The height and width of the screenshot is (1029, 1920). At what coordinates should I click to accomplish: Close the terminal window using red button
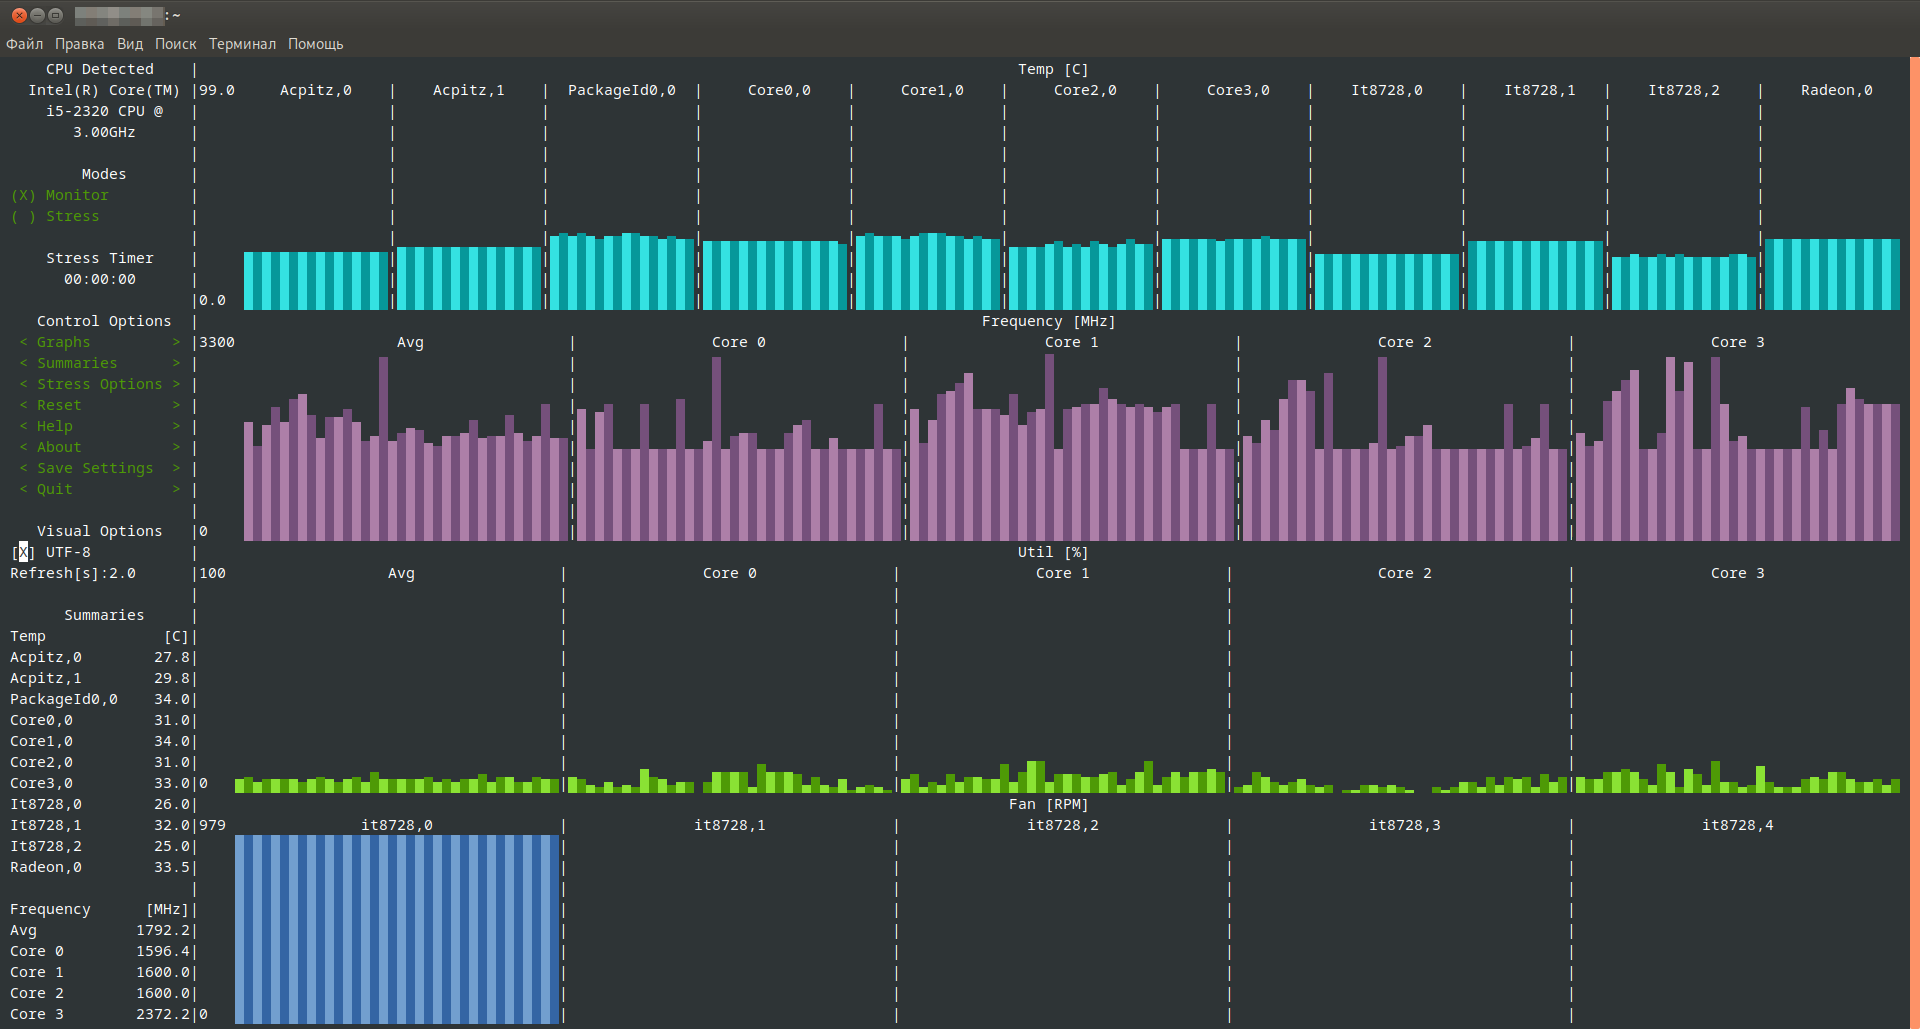point(19,15)
